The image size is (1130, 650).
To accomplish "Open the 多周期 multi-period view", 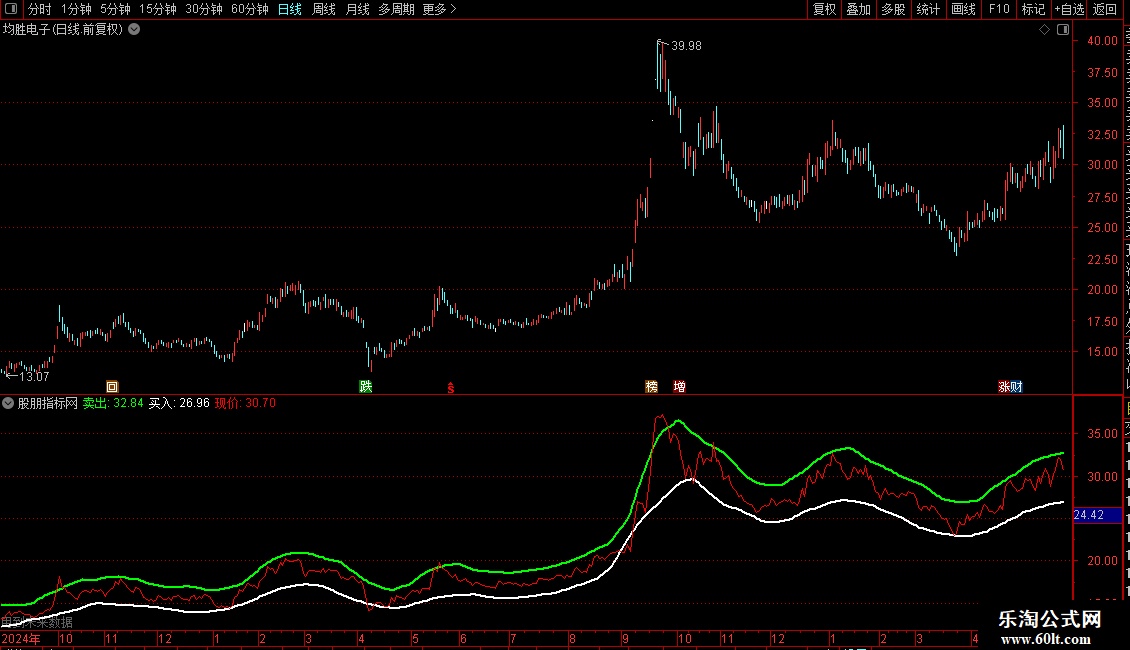I will point(396,9).
